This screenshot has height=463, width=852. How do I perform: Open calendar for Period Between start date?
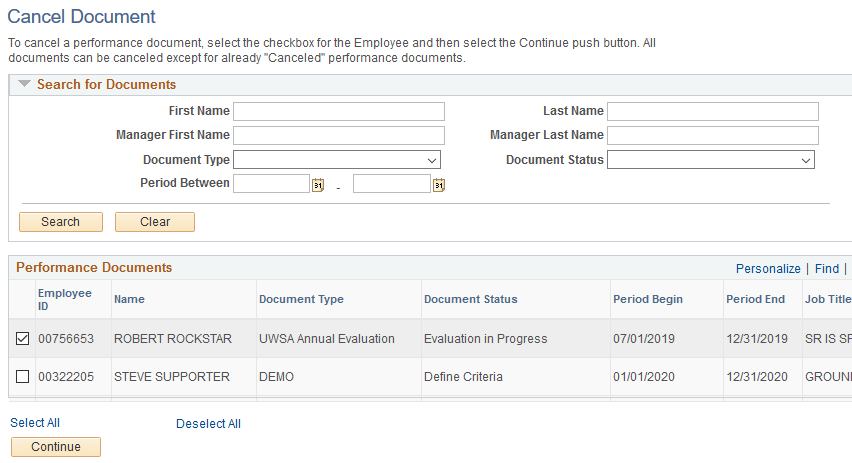[x=318, y=185]
